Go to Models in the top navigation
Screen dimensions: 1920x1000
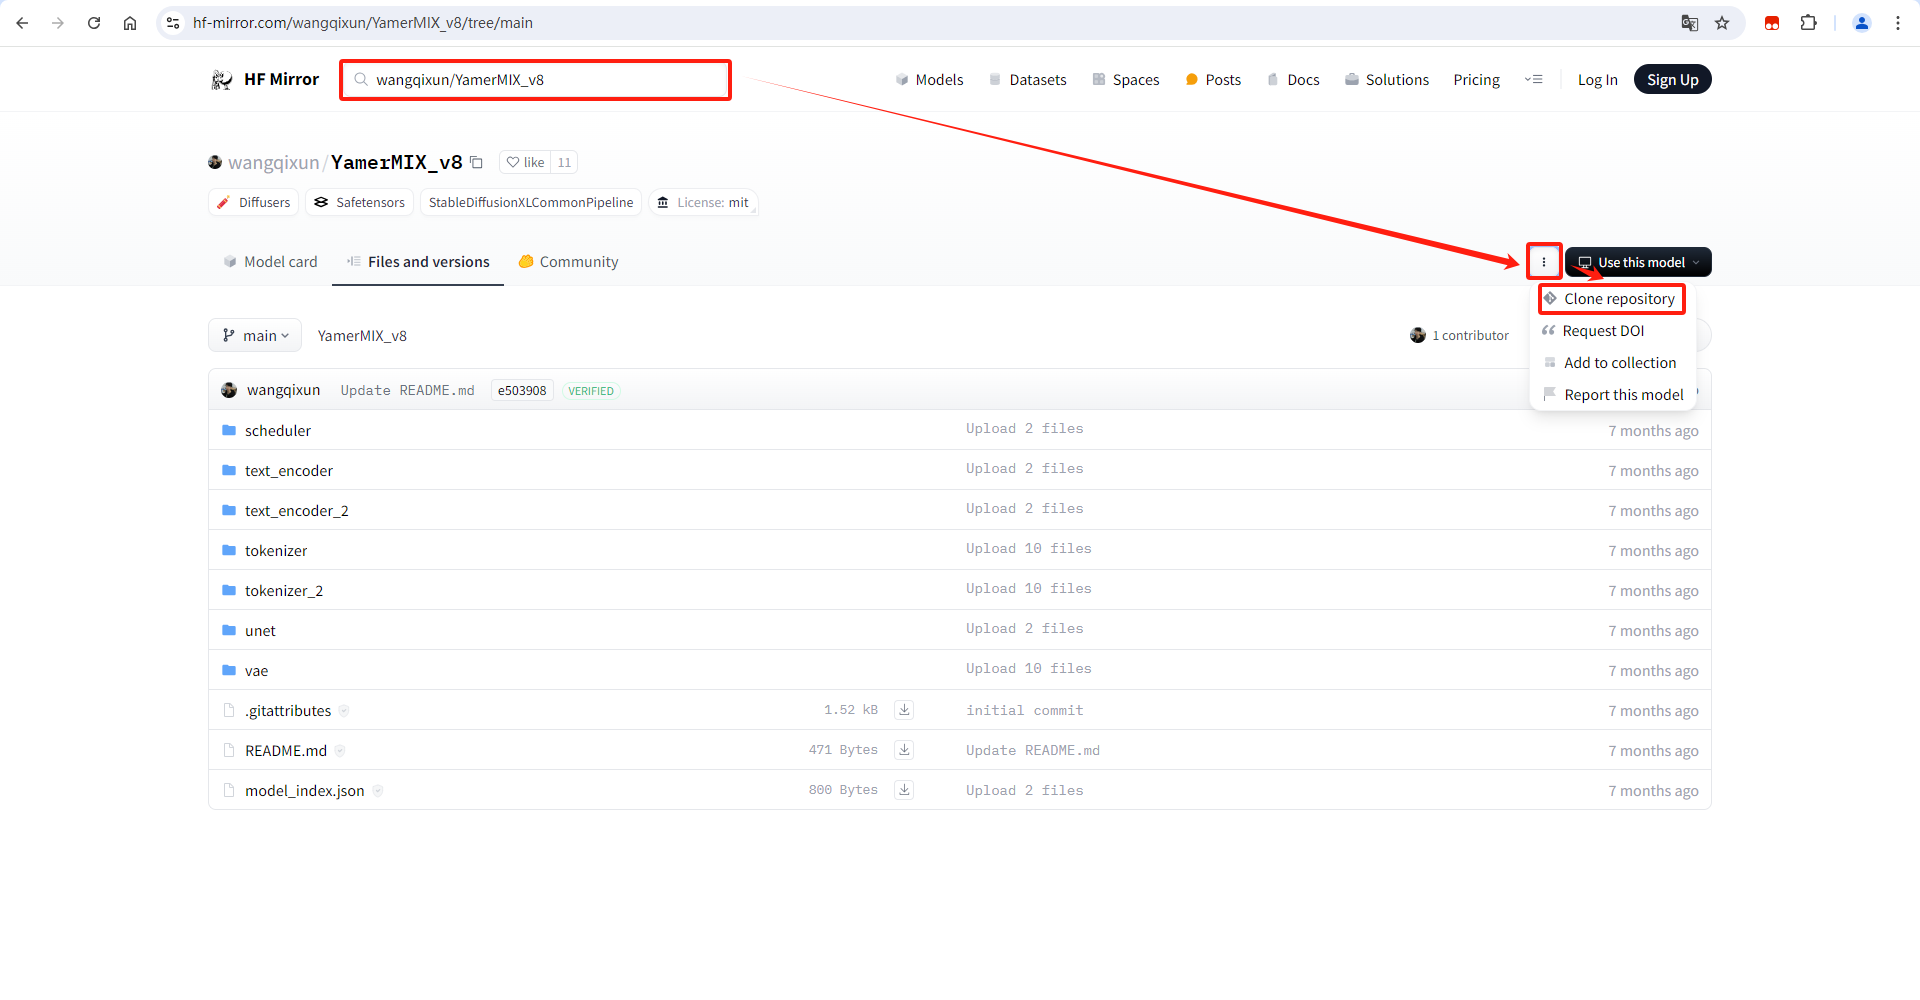click(x=929, y=80)
